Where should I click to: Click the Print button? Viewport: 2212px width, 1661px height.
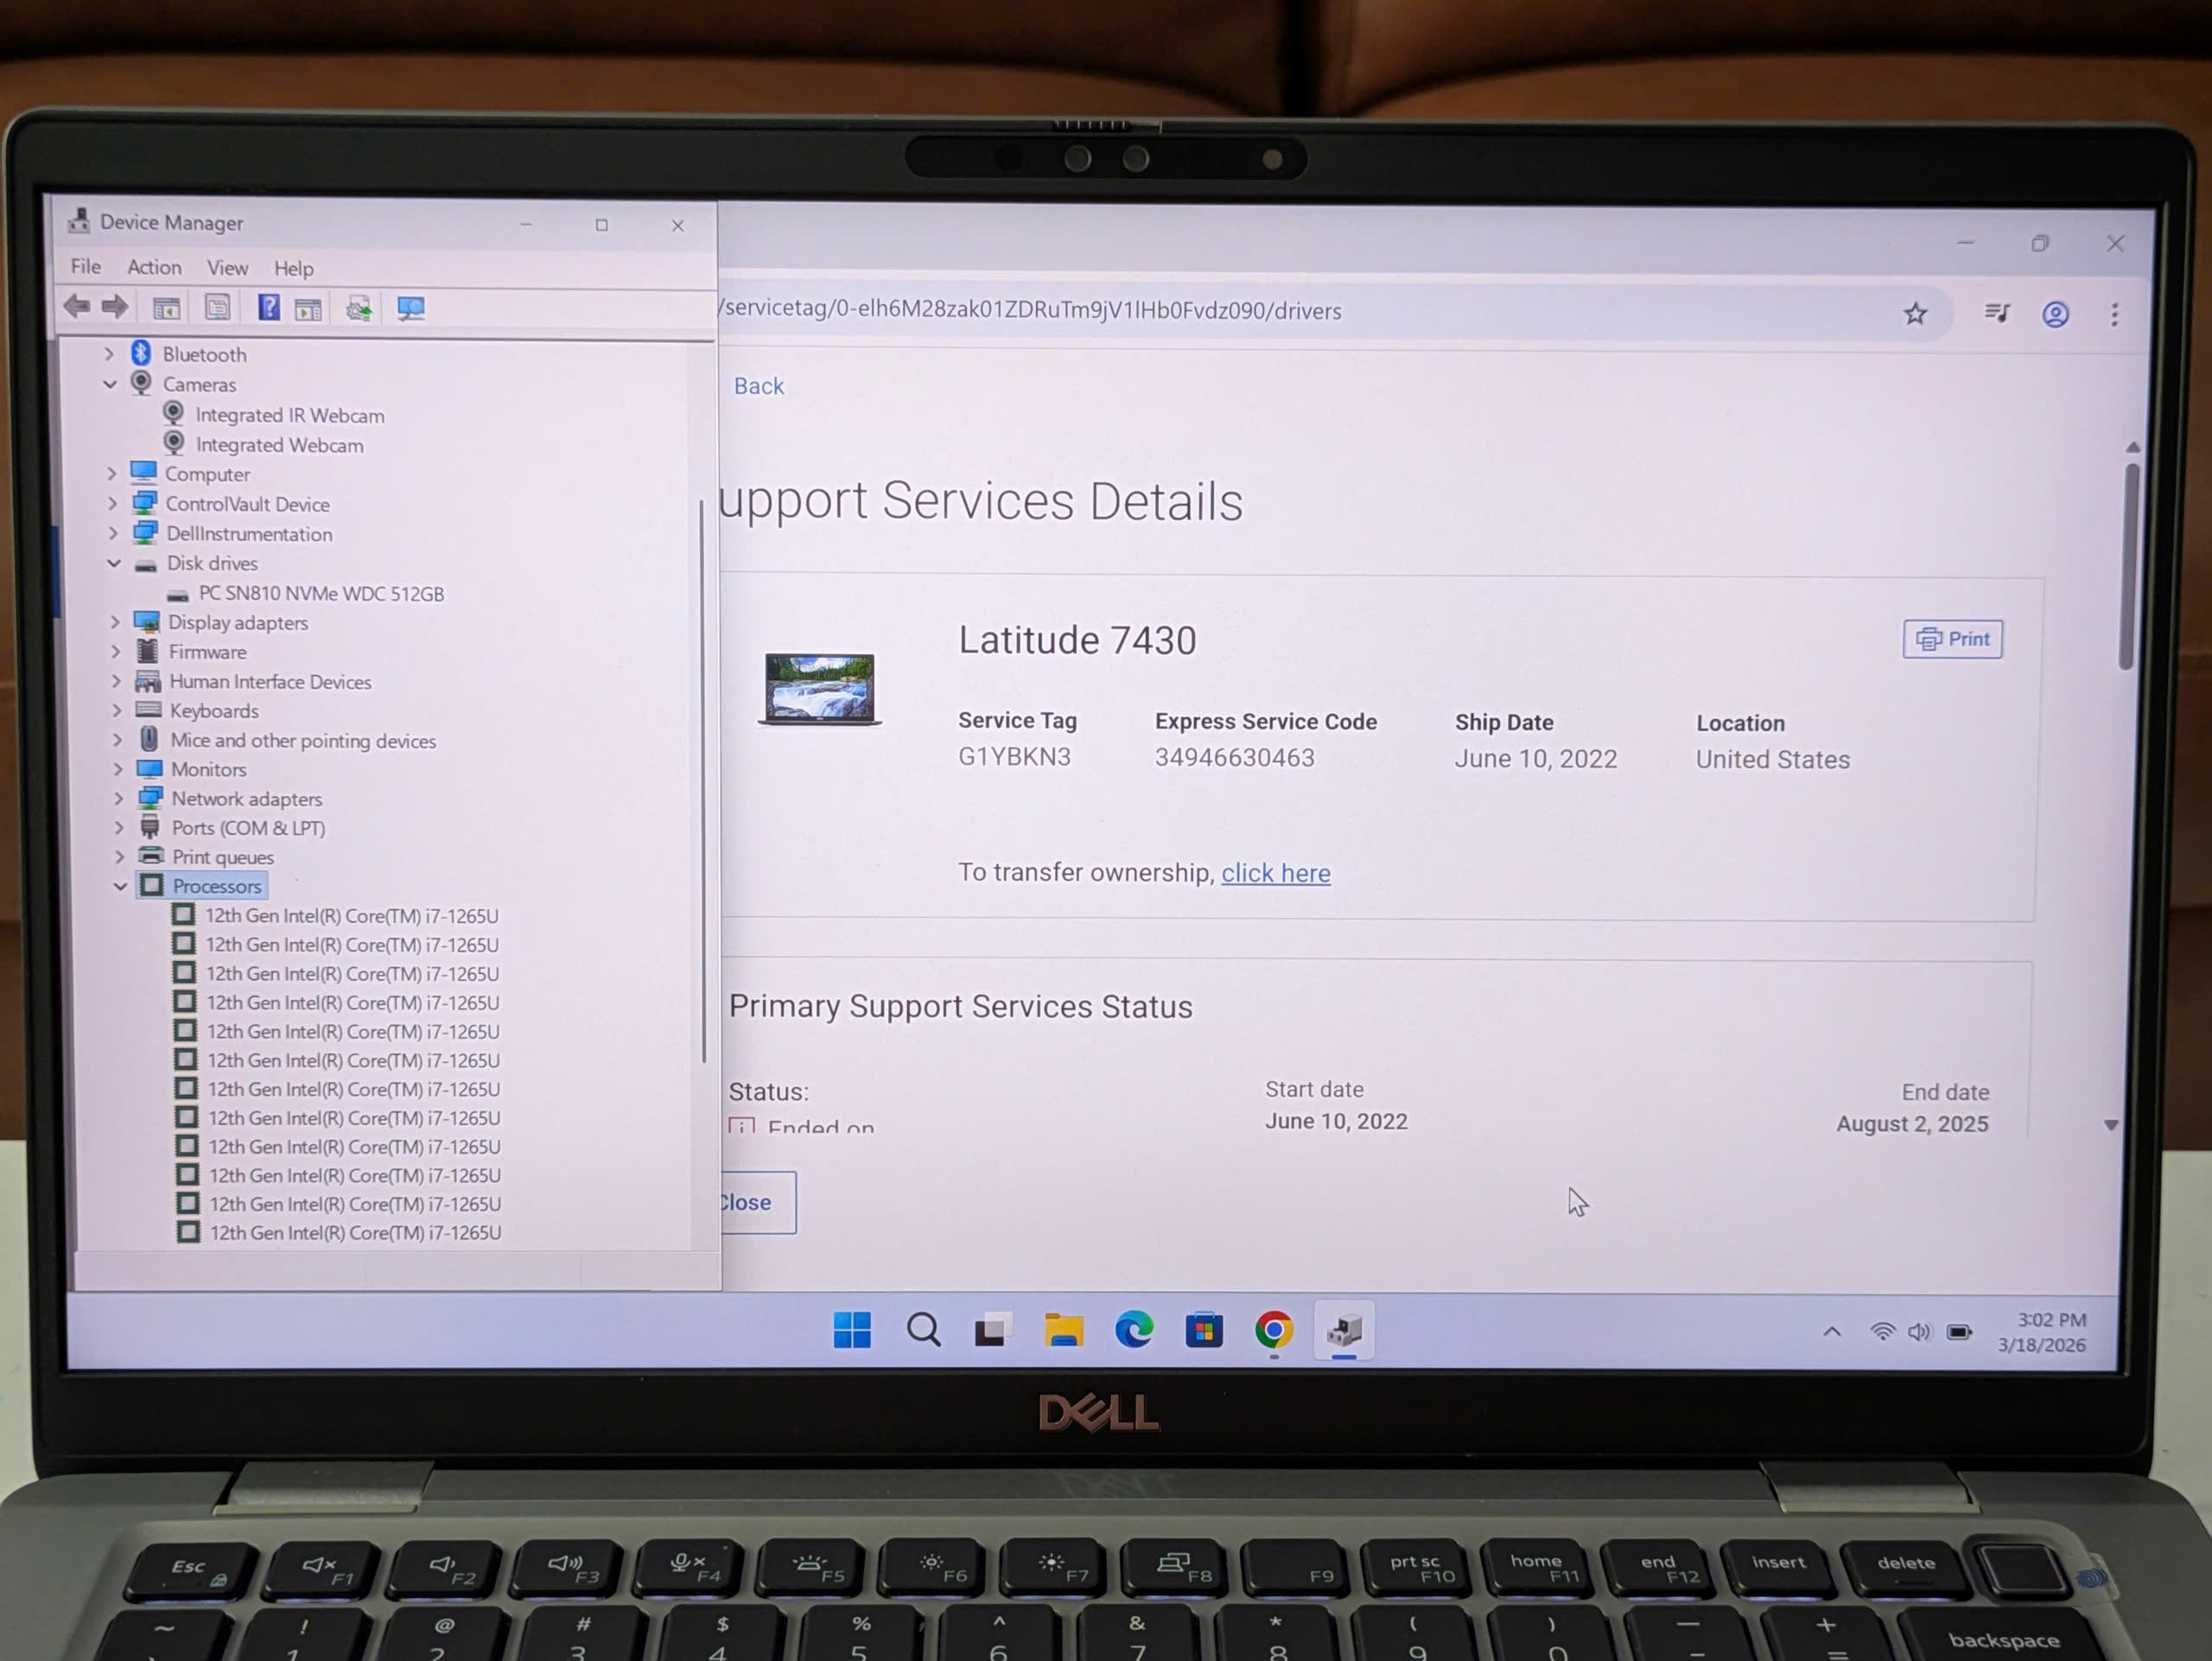tap(1952, 639)
